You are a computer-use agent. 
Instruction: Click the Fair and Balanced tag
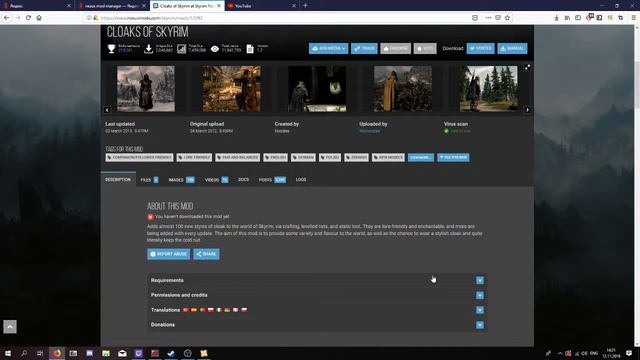[238, 158]
